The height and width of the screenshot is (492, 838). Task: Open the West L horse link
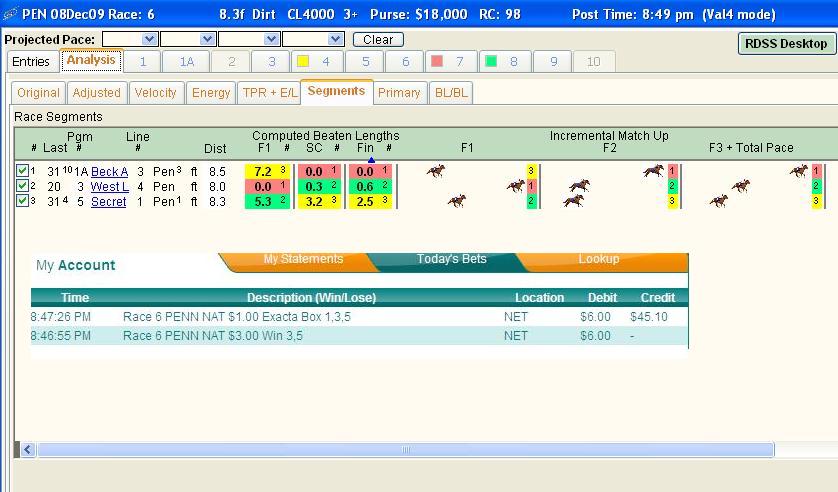(x=110, y=186)
